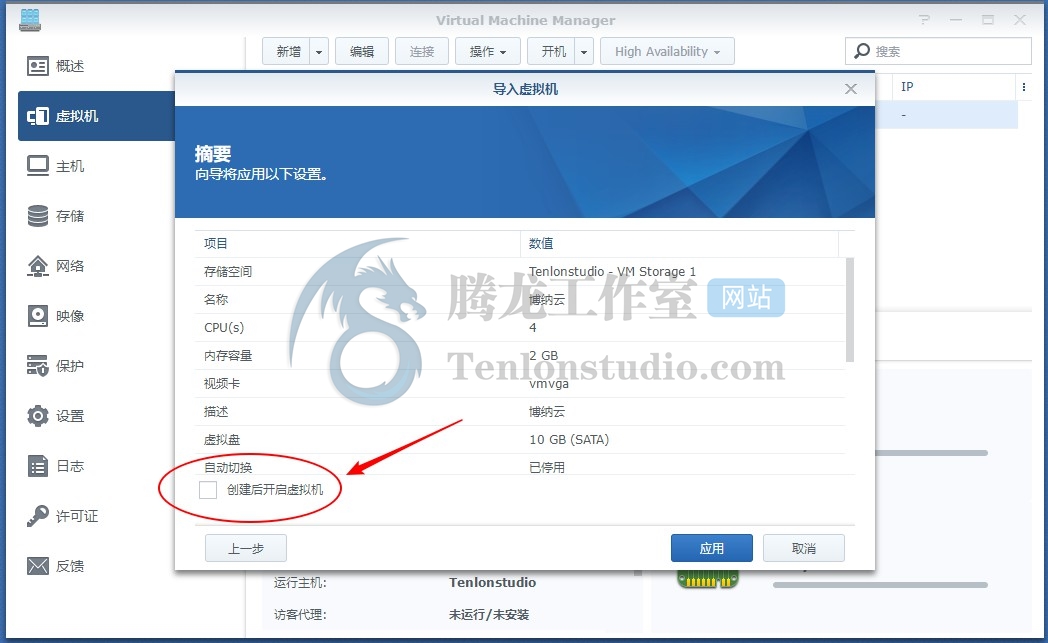The image size is (1048, 643).
Task: Open the 日志 log section icon
Action: [x=38, y=466]
